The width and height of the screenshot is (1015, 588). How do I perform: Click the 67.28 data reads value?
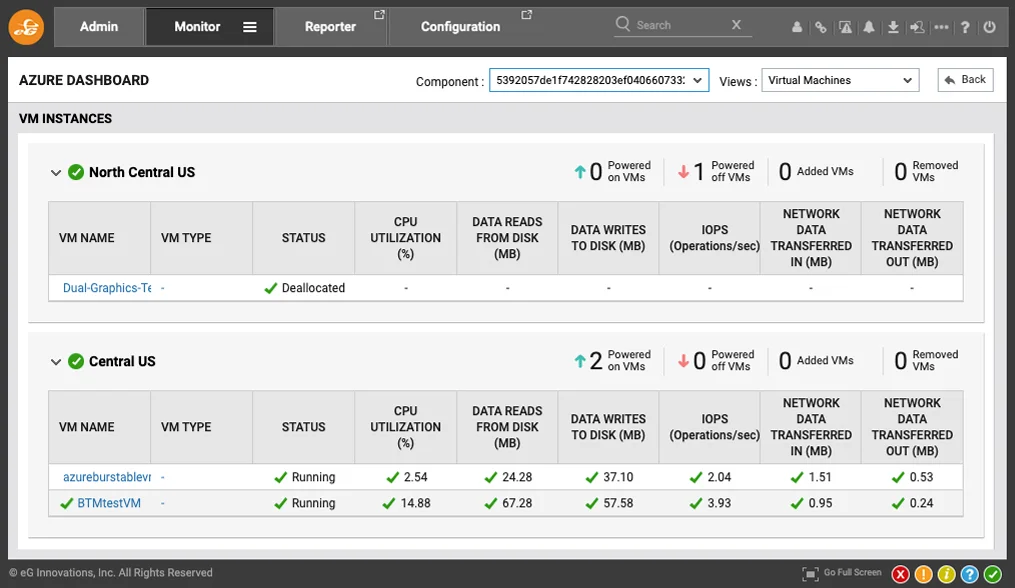[517, 503]
